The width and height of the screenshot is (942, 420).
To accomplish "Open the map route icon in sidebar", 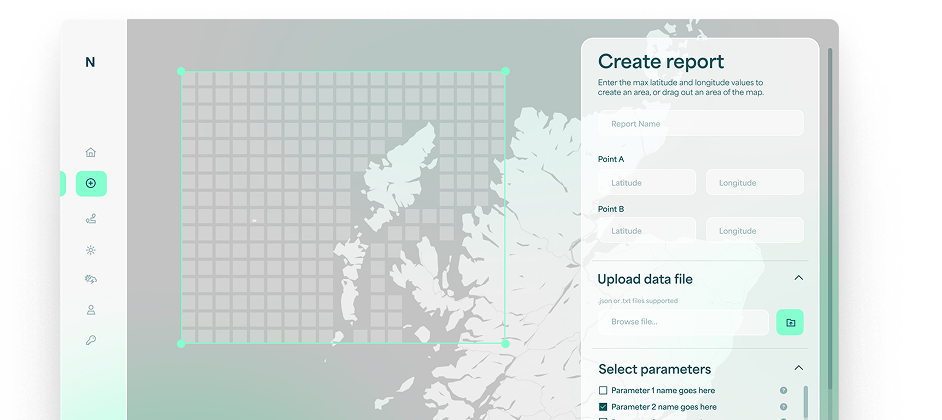I will (91, 219).
